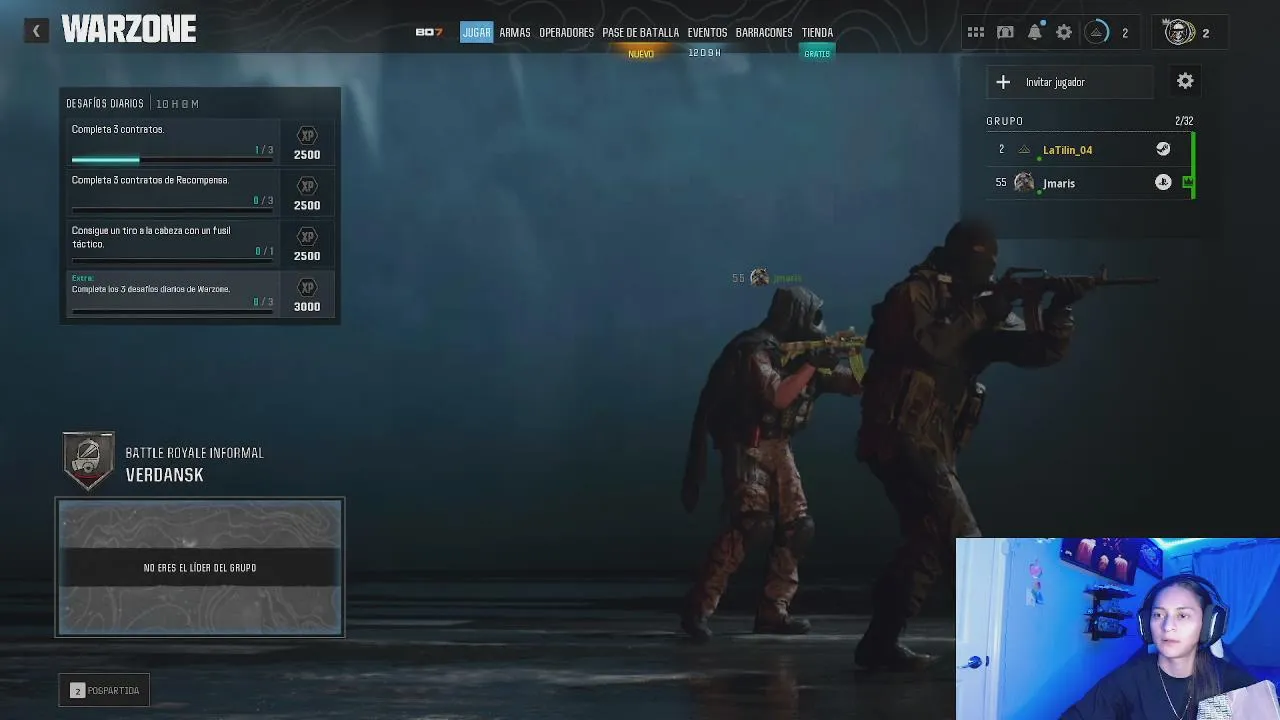Open group settings gear icon

point(1185,81)
